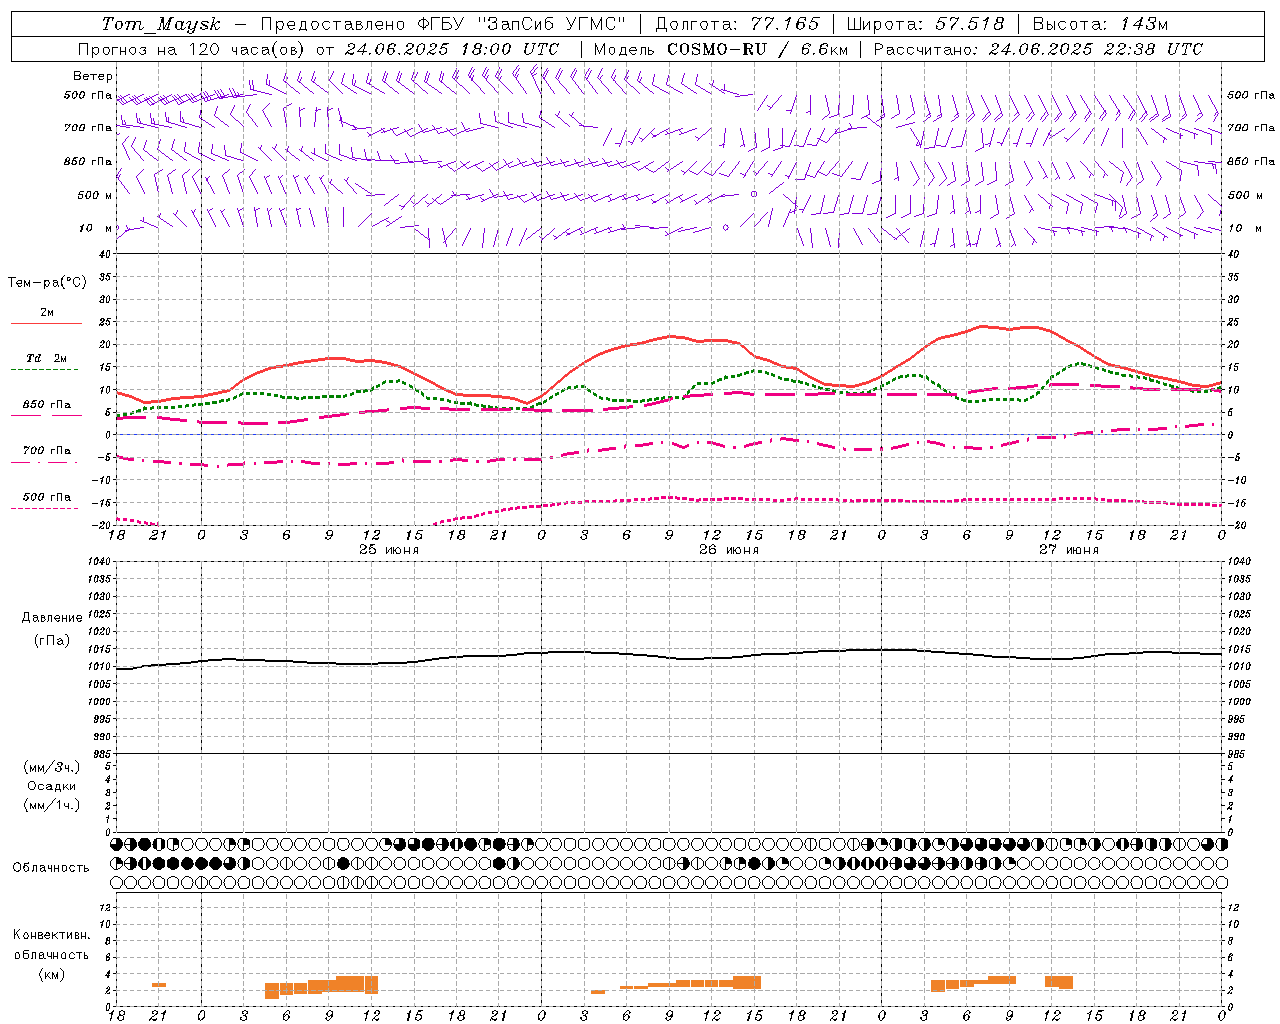Click the "(мм/3ч.)" precipitation unit label
The image size is (1280, 1024).
[x=52, y=767]
